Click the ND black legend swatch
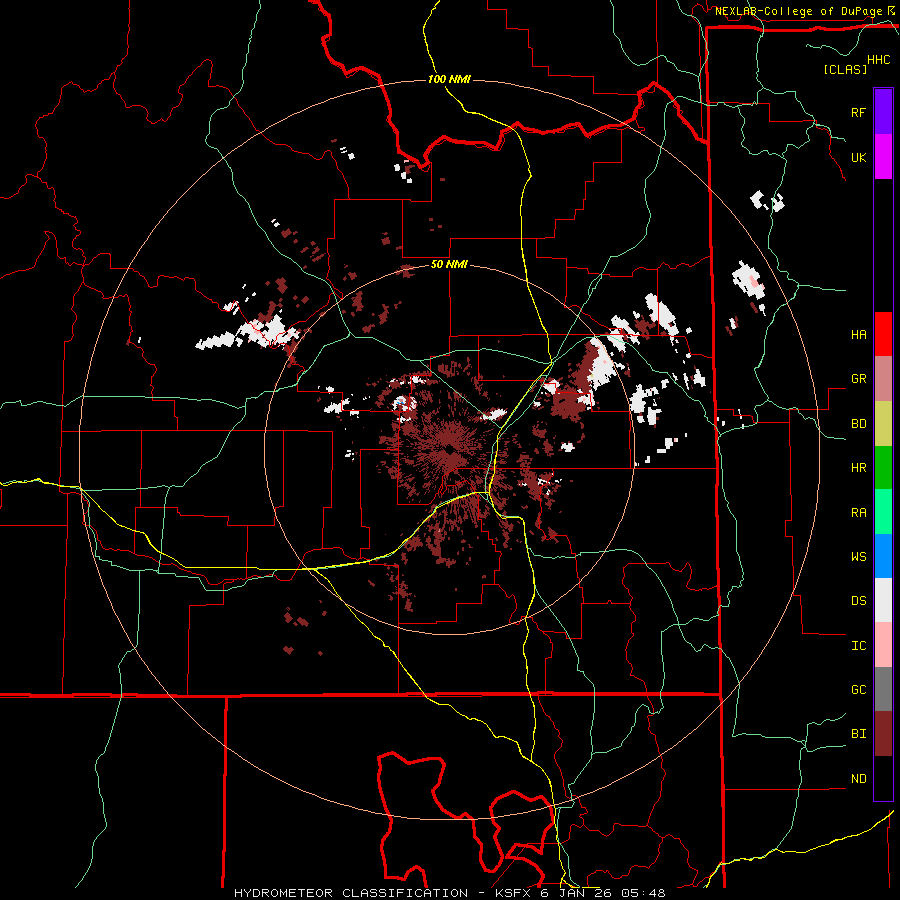 [x=883, y=778]
